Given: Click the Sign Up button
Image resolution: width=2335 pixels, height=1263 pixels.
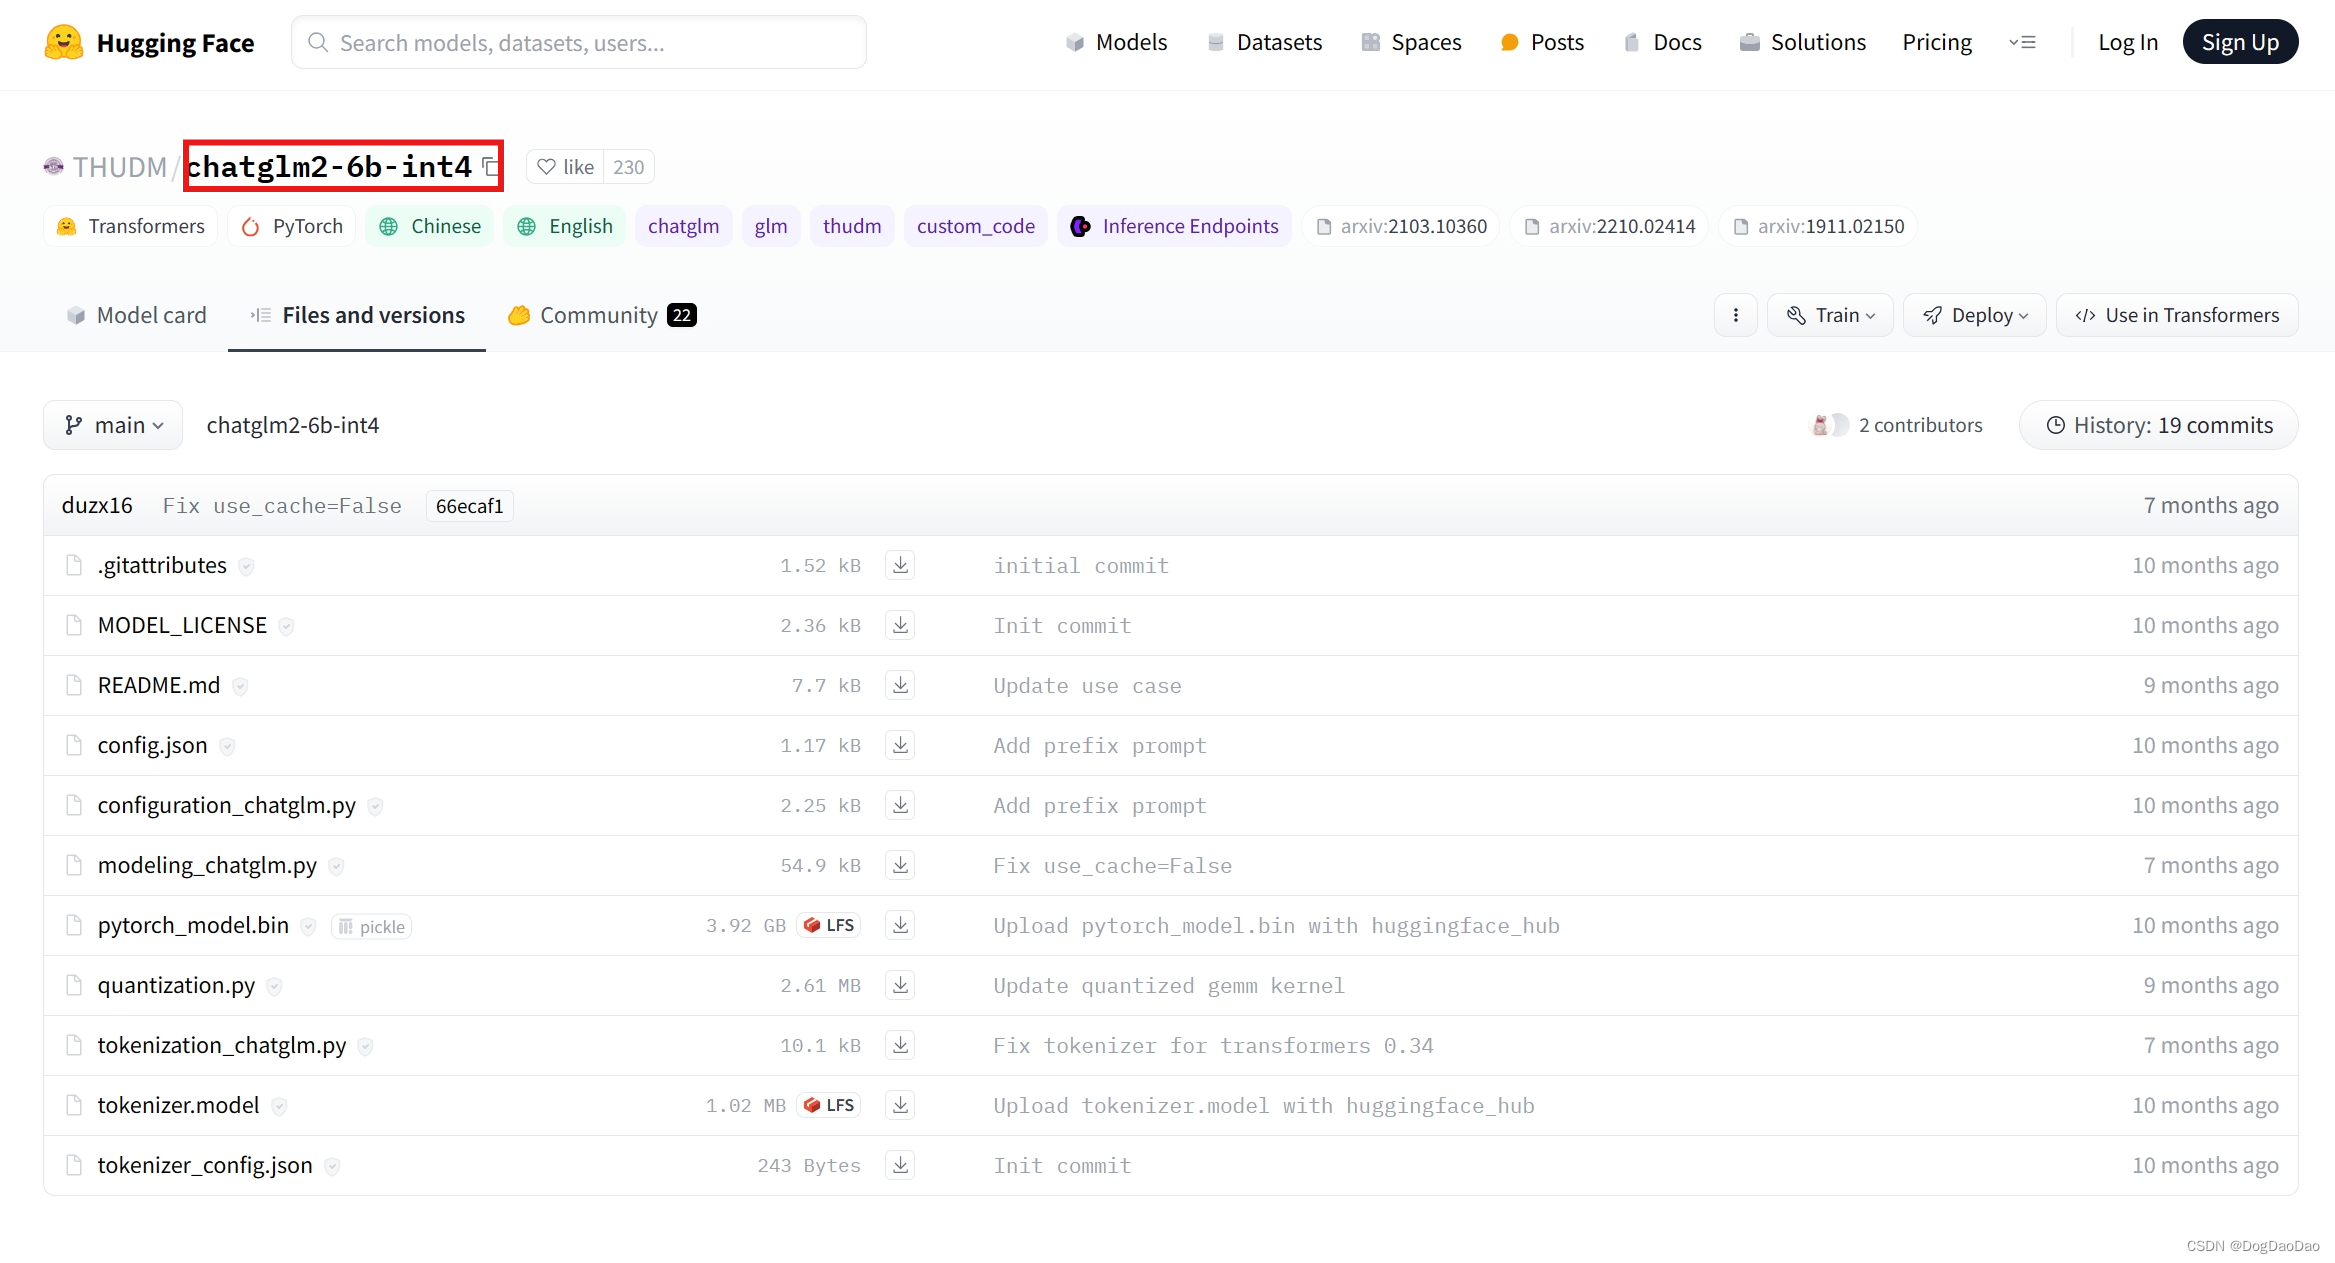Looking at the screenshot, I should [x=2240, y=42].
